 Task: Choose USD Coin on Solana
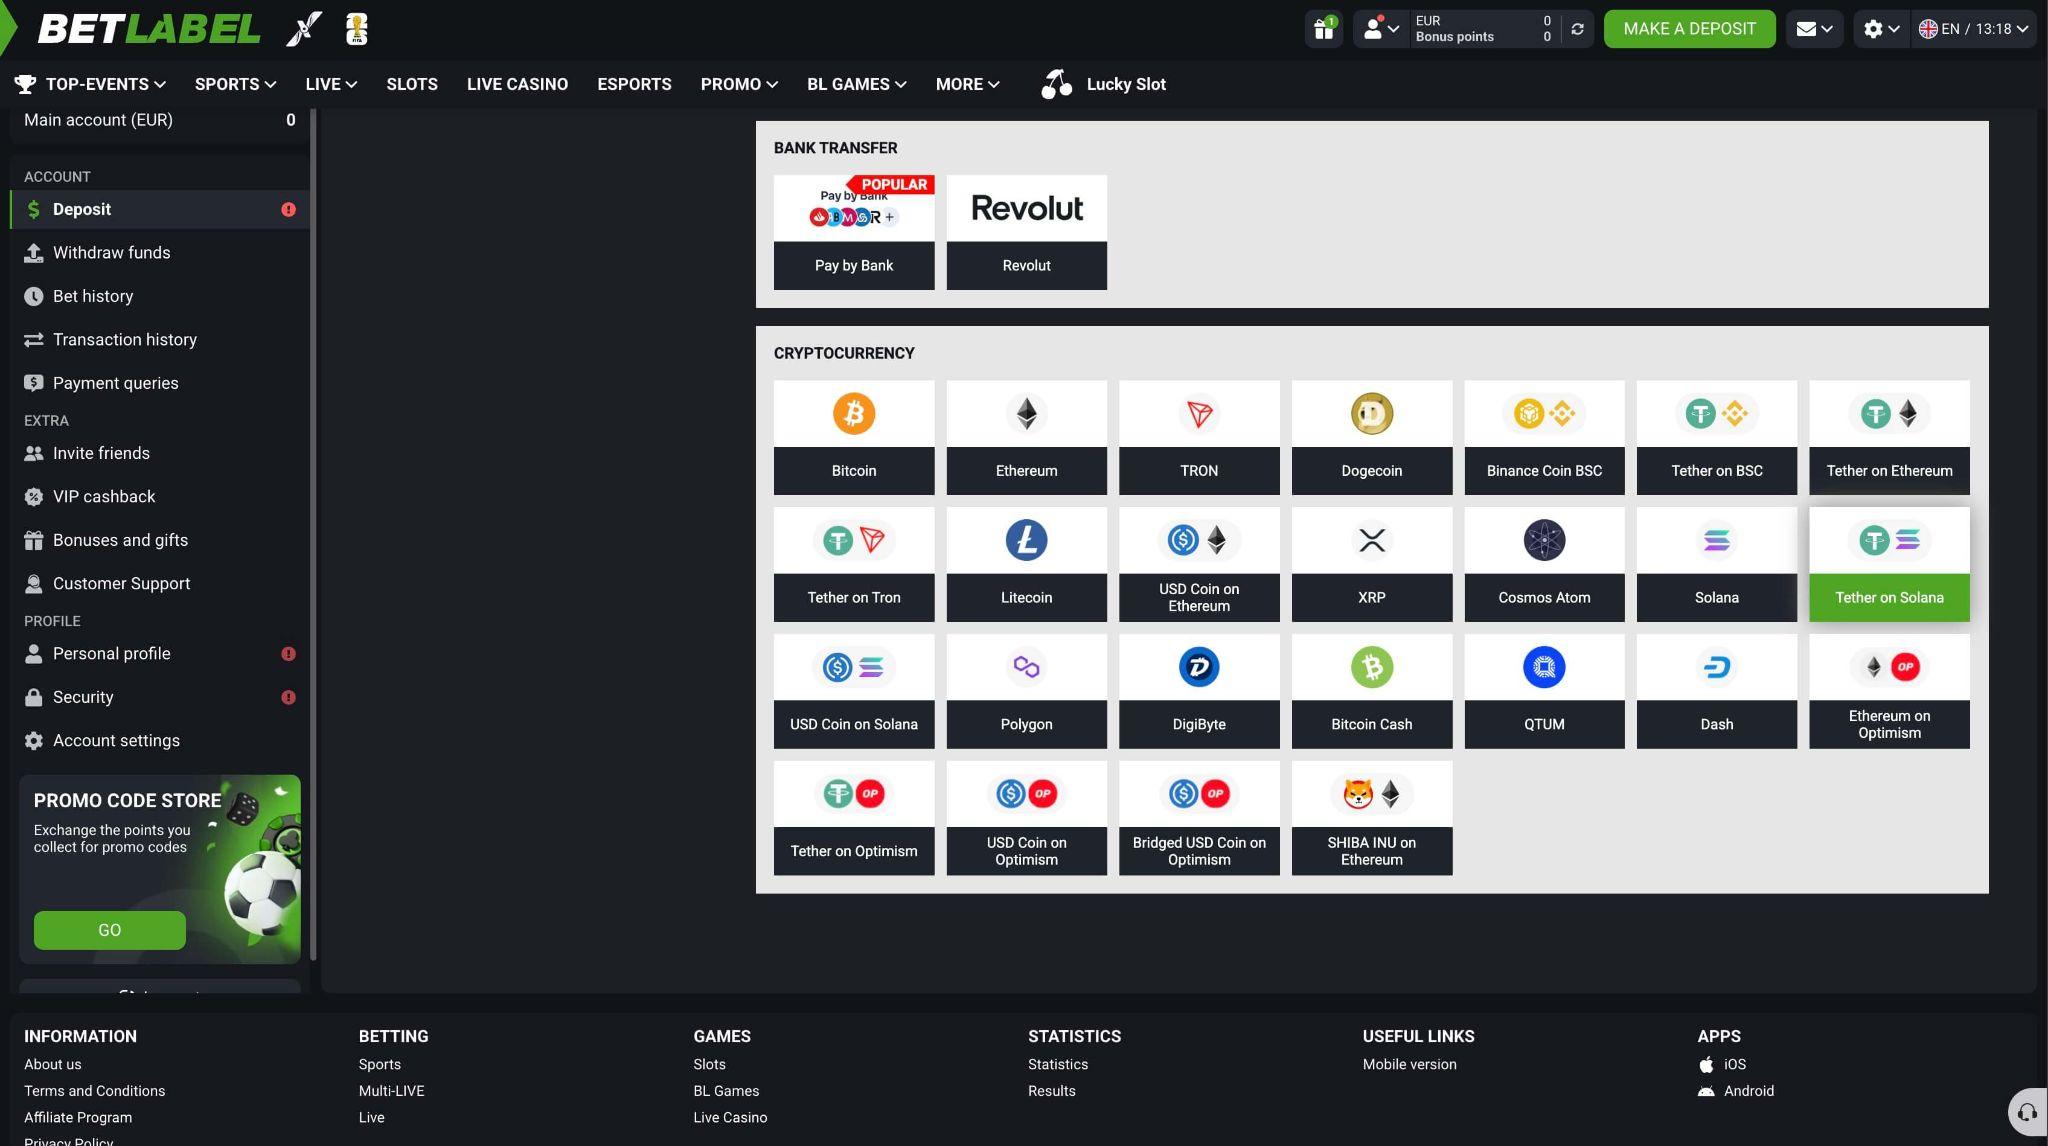click(853, 691)
